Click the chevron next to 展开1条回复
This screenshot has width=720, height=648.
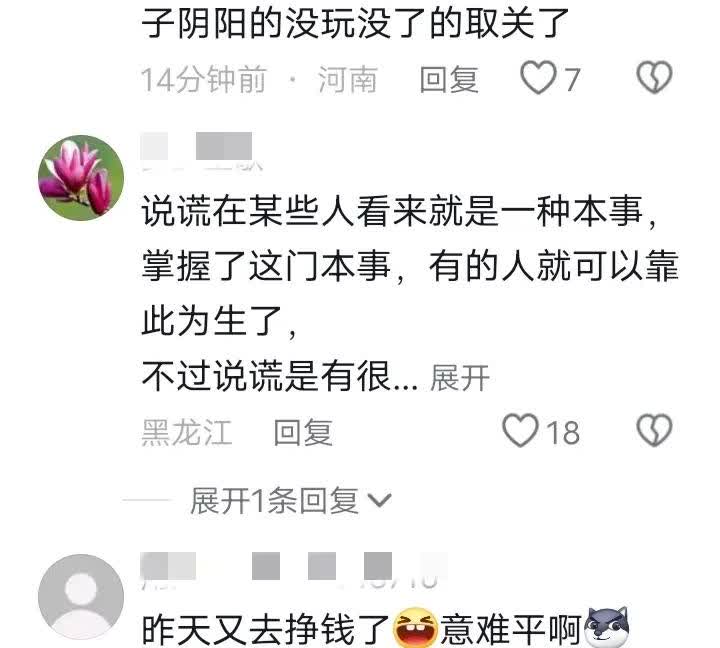point(380,501)
